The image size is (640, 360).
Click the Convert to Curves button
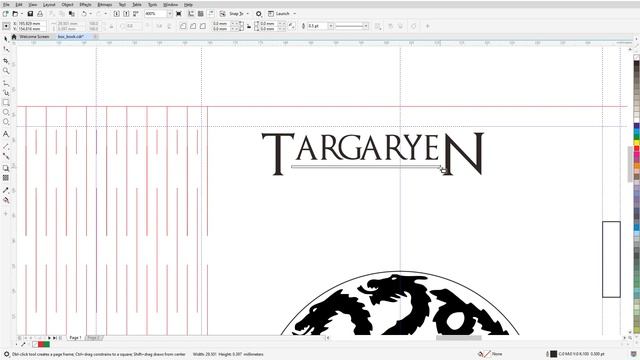point(413,26)
